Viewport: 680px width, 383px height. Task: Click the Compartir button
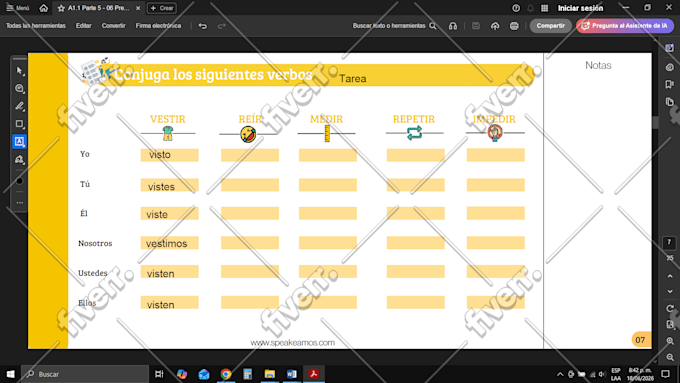(550, 26)
